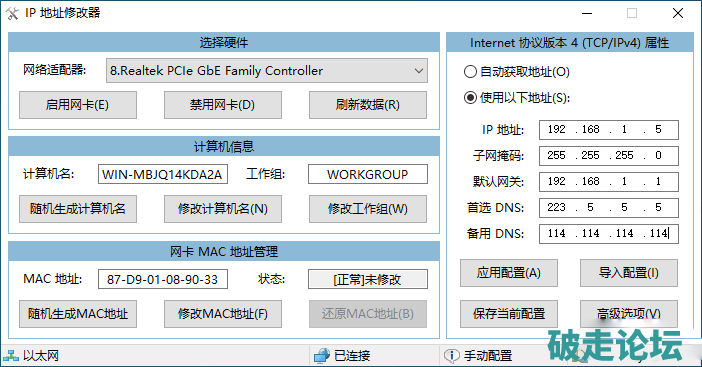Click 随机生成计算机名 button
Image resolution: width=702 pixels, height=367 pixels.
(x=78, y=209)
